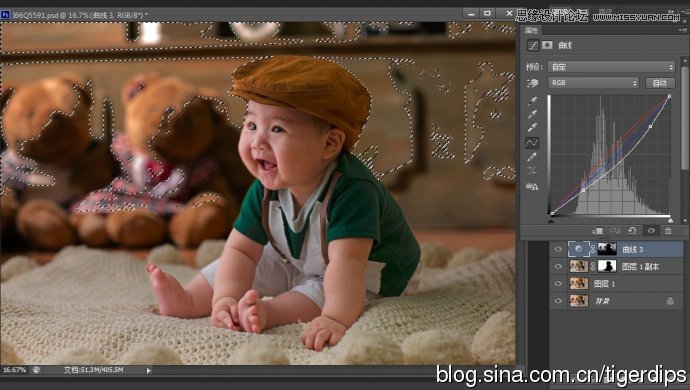Pick the white point eyedropper
Image resolution: width=690 pixels, height=390 pixels.
(x=532, y=128)
